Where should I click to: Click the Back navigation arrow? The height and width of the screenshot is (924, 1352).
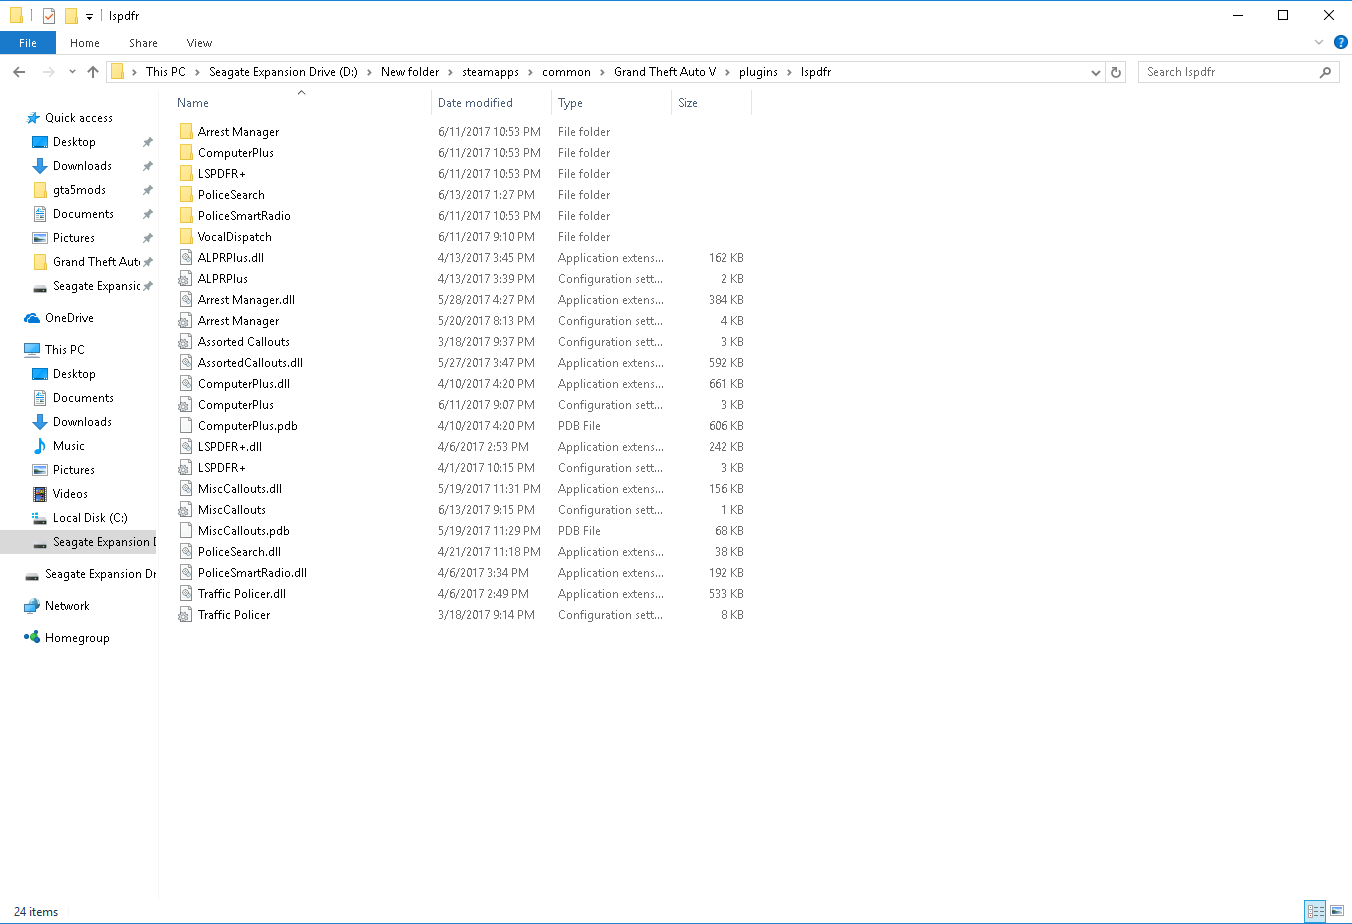coord(19,72)
